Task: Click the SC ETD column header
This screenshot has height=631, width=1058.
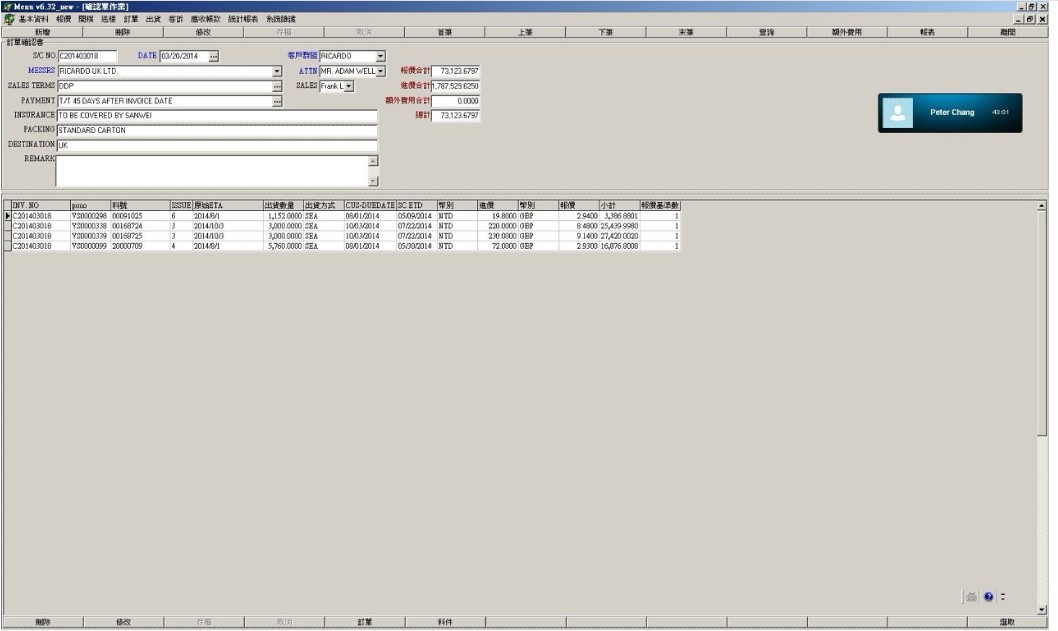Action: 416,205
